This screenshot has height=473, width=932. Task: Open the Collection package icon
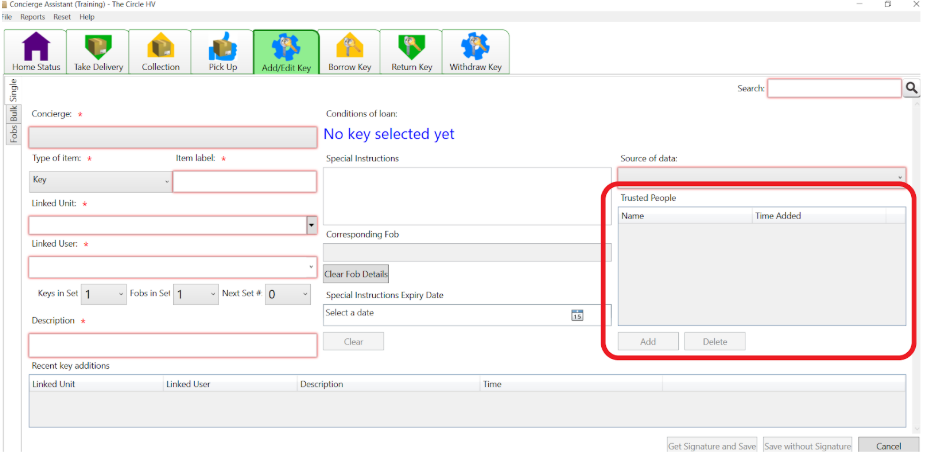pos(160,46)
